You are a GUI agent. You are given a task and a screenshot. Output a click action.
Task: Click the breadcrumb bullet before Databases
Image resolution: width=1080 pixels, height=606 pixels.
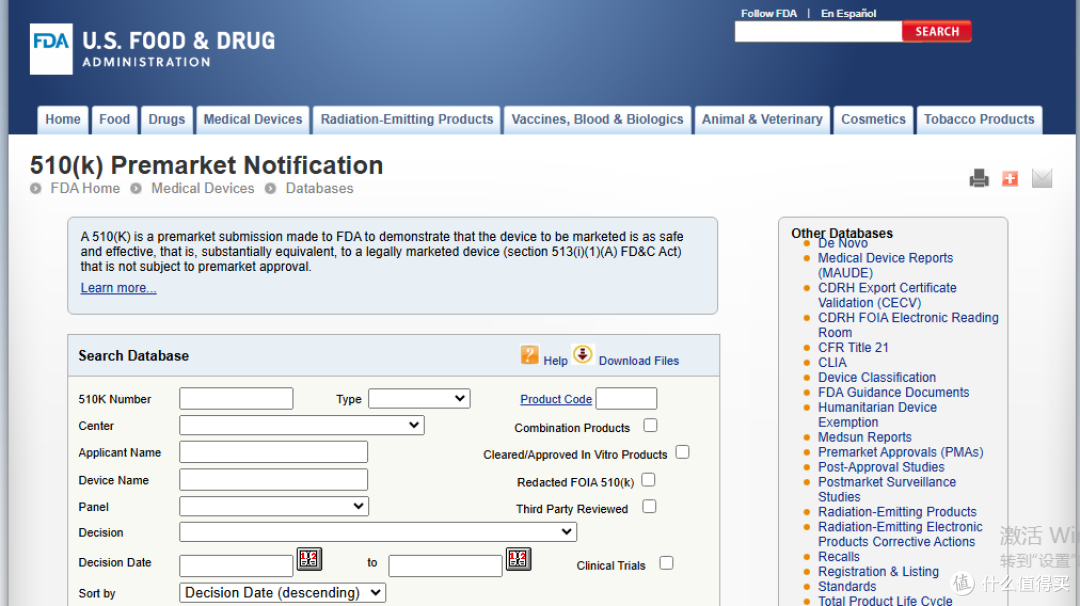271,189
